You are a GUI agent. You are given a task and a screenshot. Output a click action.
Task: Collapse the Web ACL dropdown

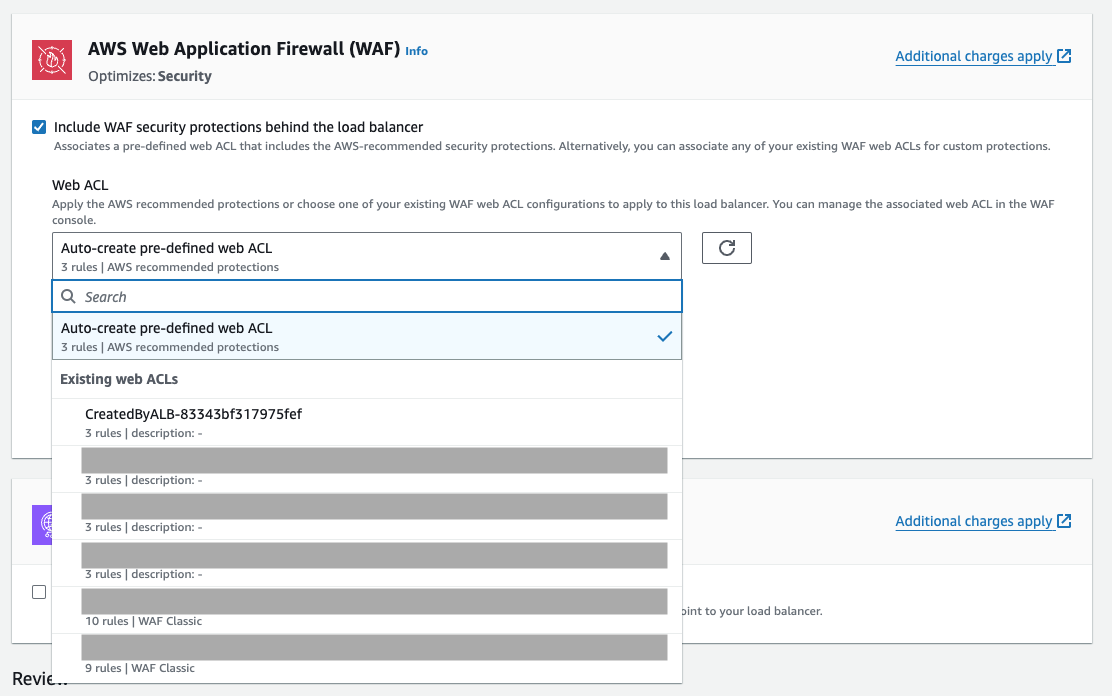[367, 256]
